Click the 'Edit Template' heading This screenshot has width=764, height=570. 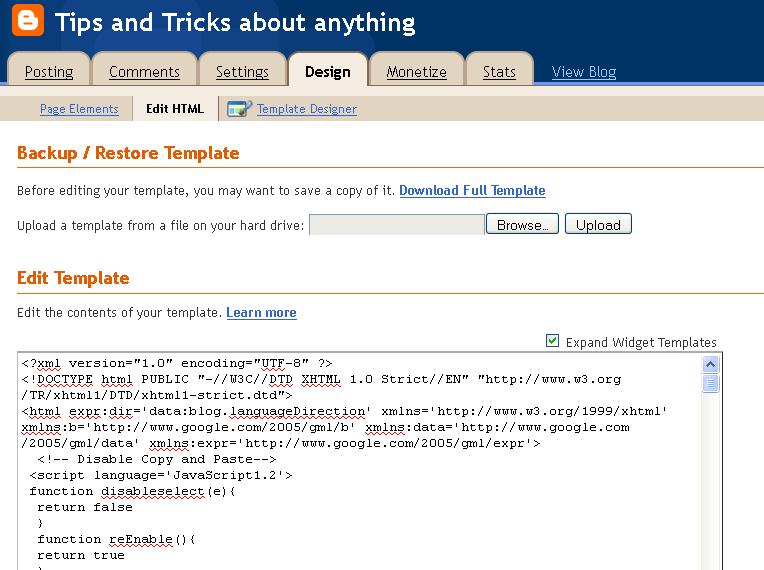tap(73, 278)
